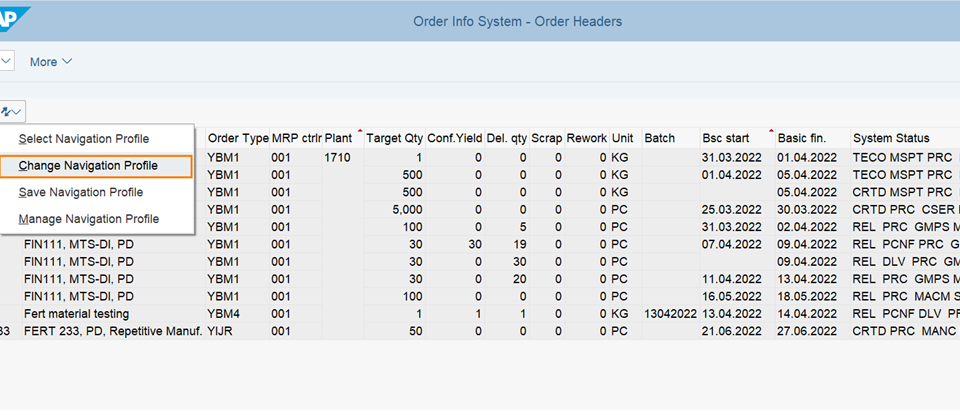
Task: Select the Conf.Yield column header
Action: [x=454, y=138]
